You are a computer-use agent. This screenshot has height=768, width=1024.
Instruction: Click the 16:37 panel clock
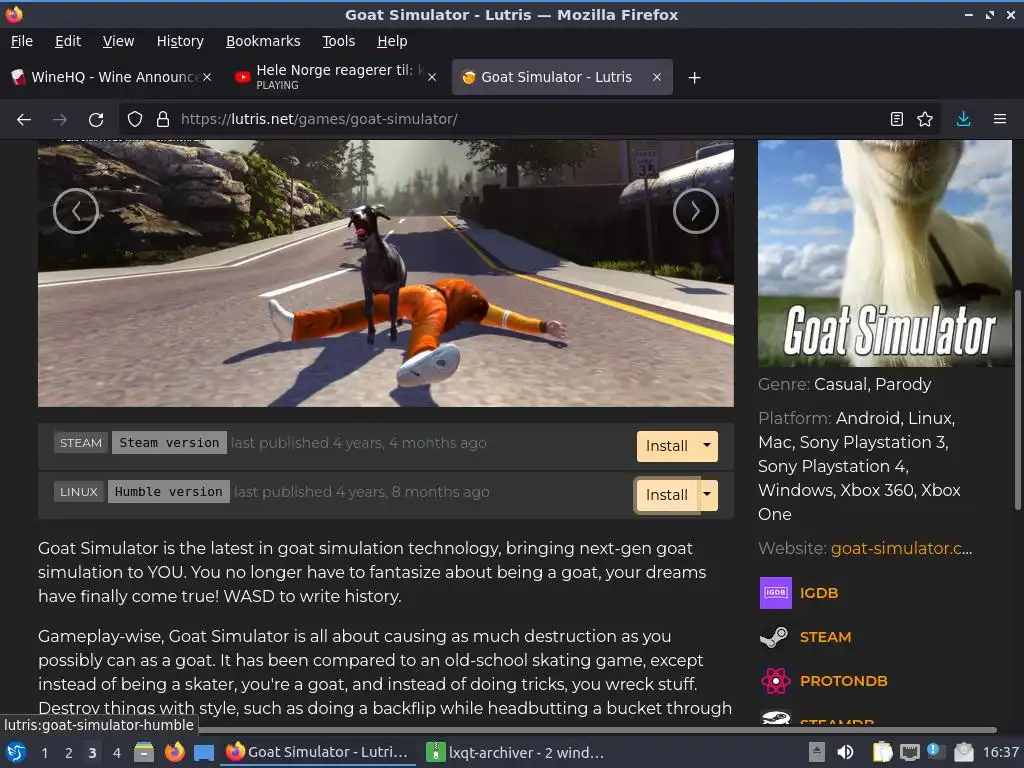coord(1000,752)
